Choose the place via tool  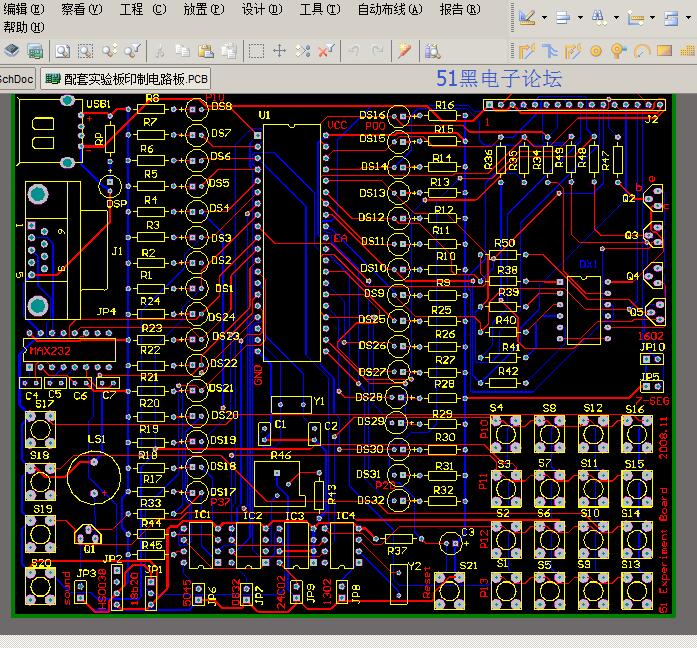tap(618, 52)
